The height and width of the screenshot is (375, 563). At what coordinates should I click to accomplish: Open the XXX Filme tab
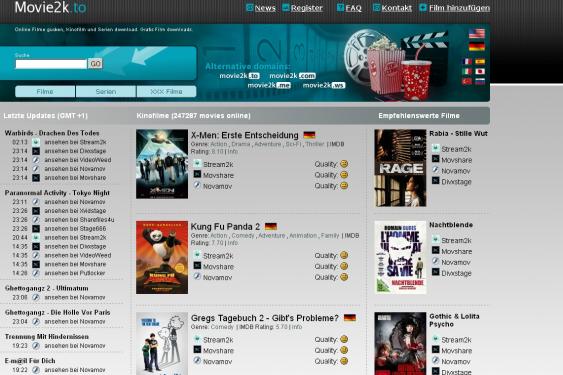point(166,92)
